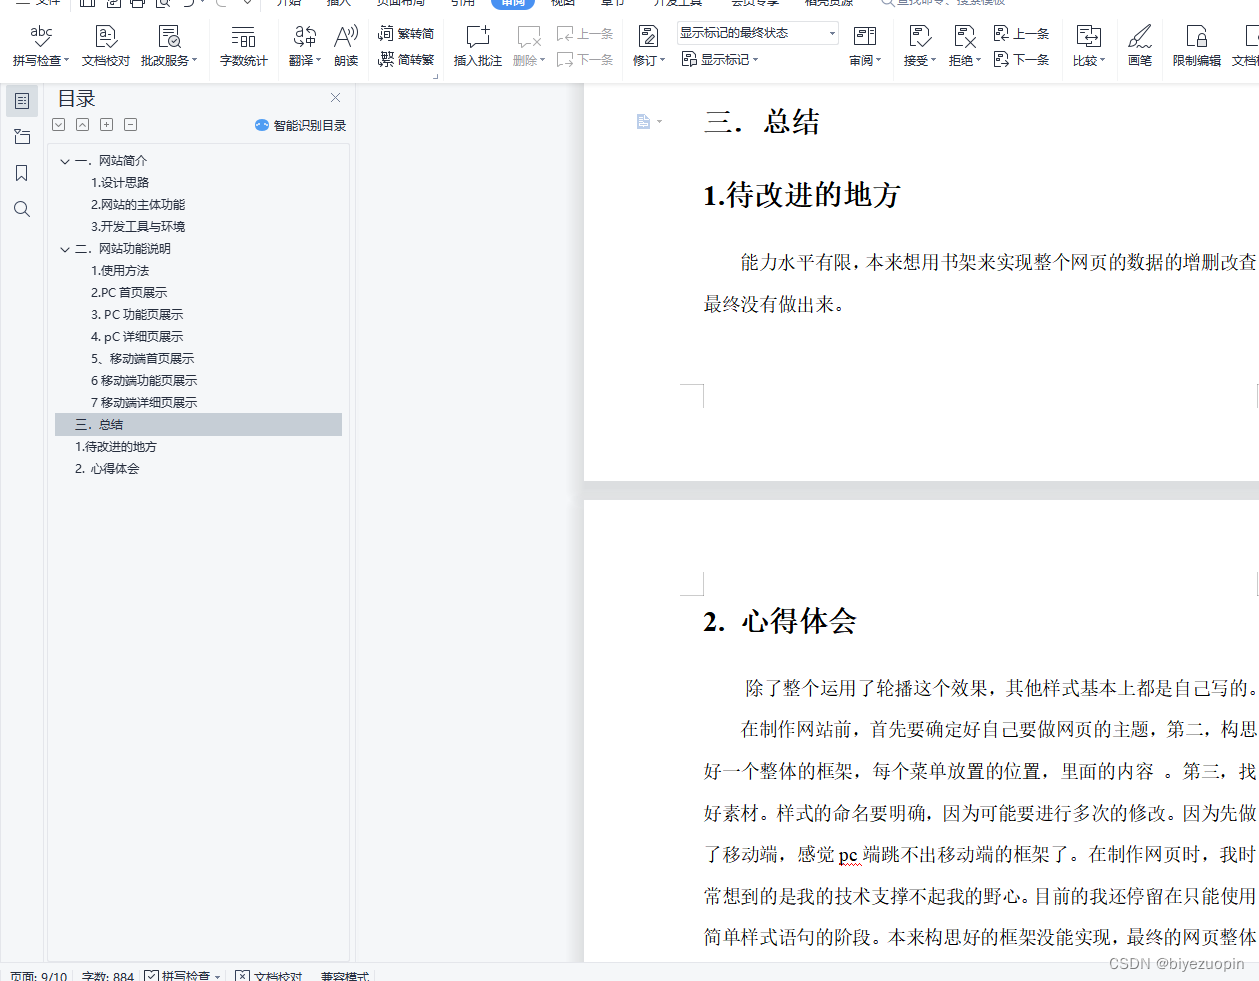
Task: Toggle 拼写检查 checkbox in status bar
Action: (x=151, y=976)
